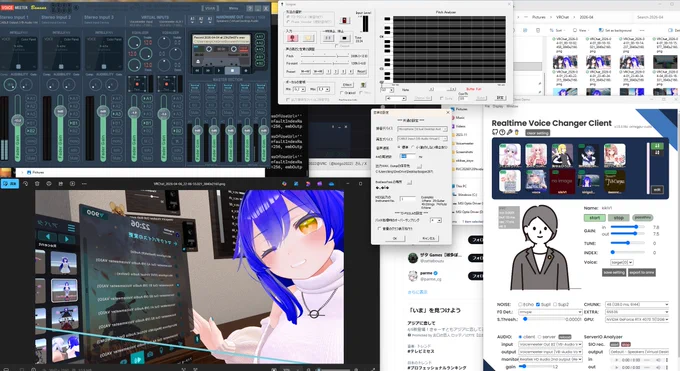680x371 pixels.
Task: Toggle A1 bus on Stereo Input 1 strip
Action: point(31,99)
